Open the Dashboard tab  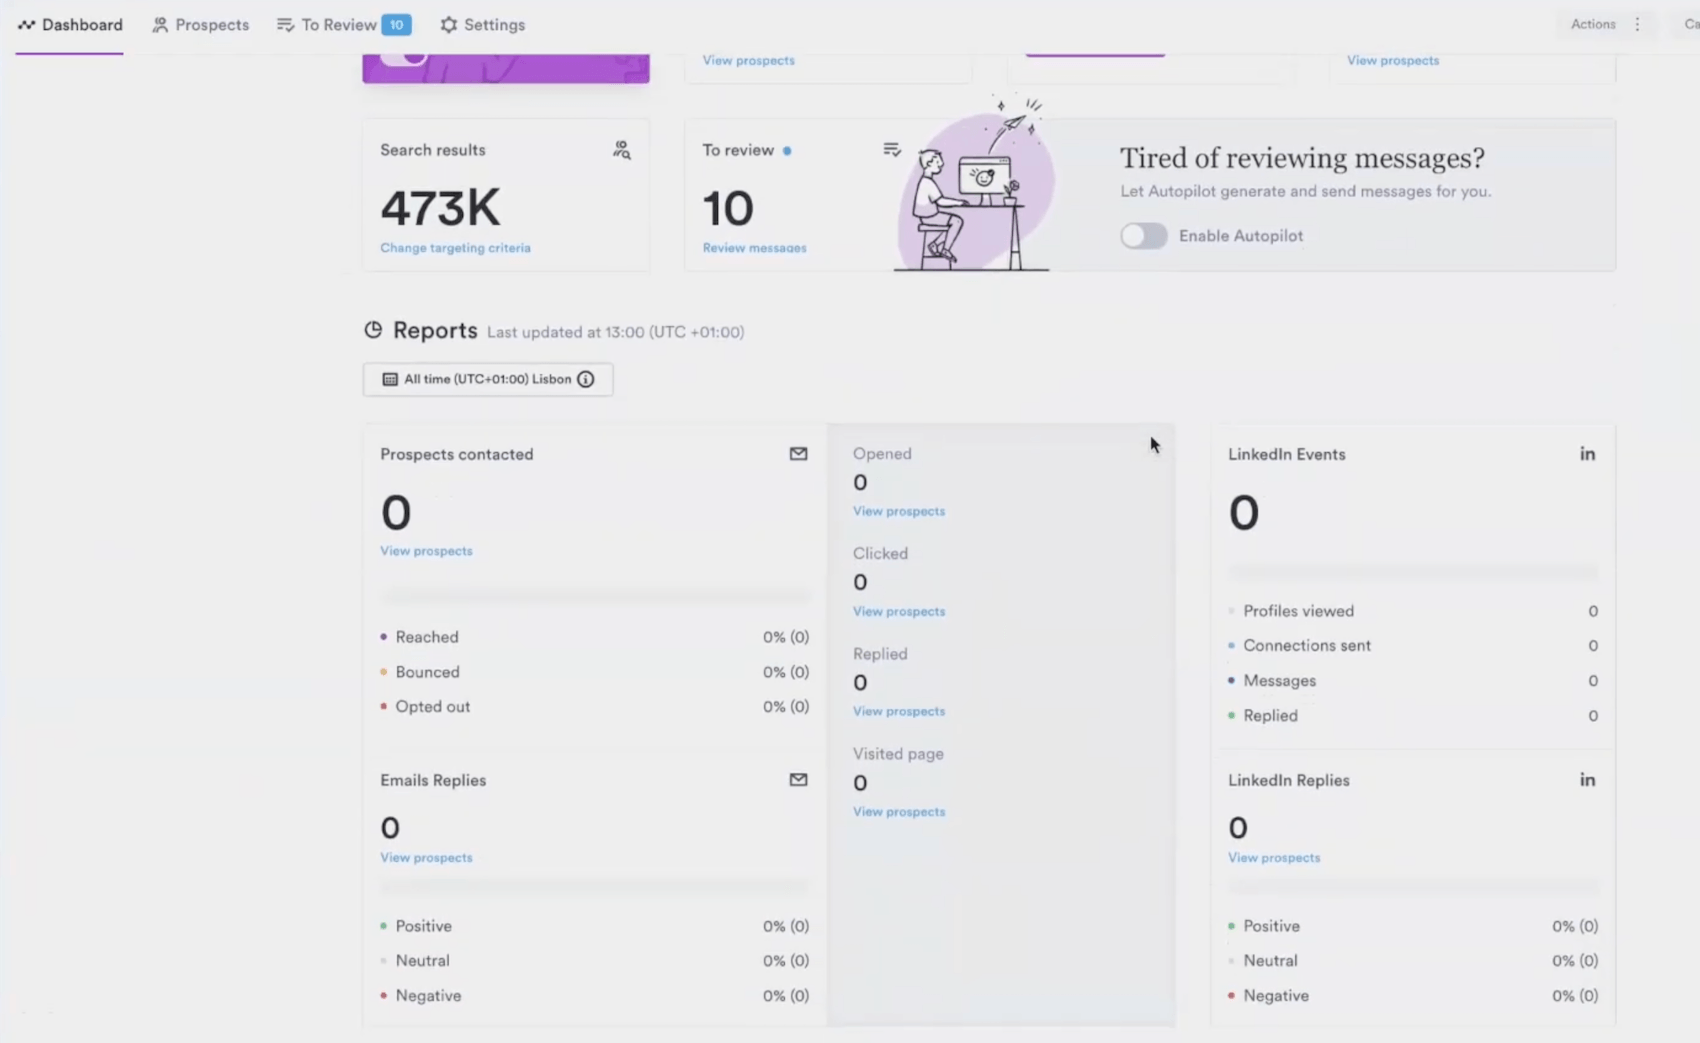[x=70, y=25]
